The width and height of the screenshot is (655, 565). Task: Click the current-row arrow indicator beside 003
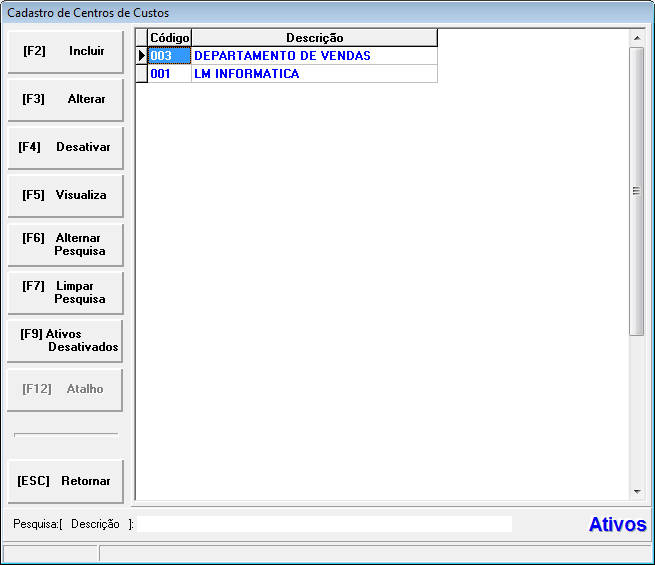pyautogui.click(x=141, y=56)
